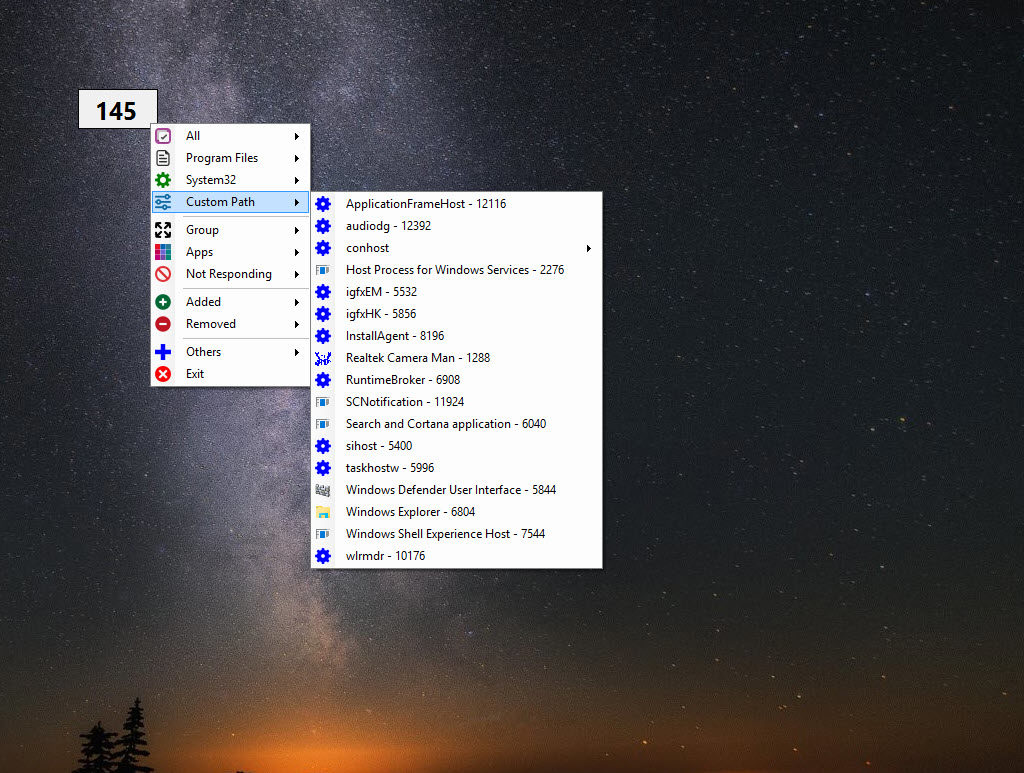This screenshot has width=1024, height=773.
Task: Pick Search and Cortana application - 6040
Action: tap(456, 424)
